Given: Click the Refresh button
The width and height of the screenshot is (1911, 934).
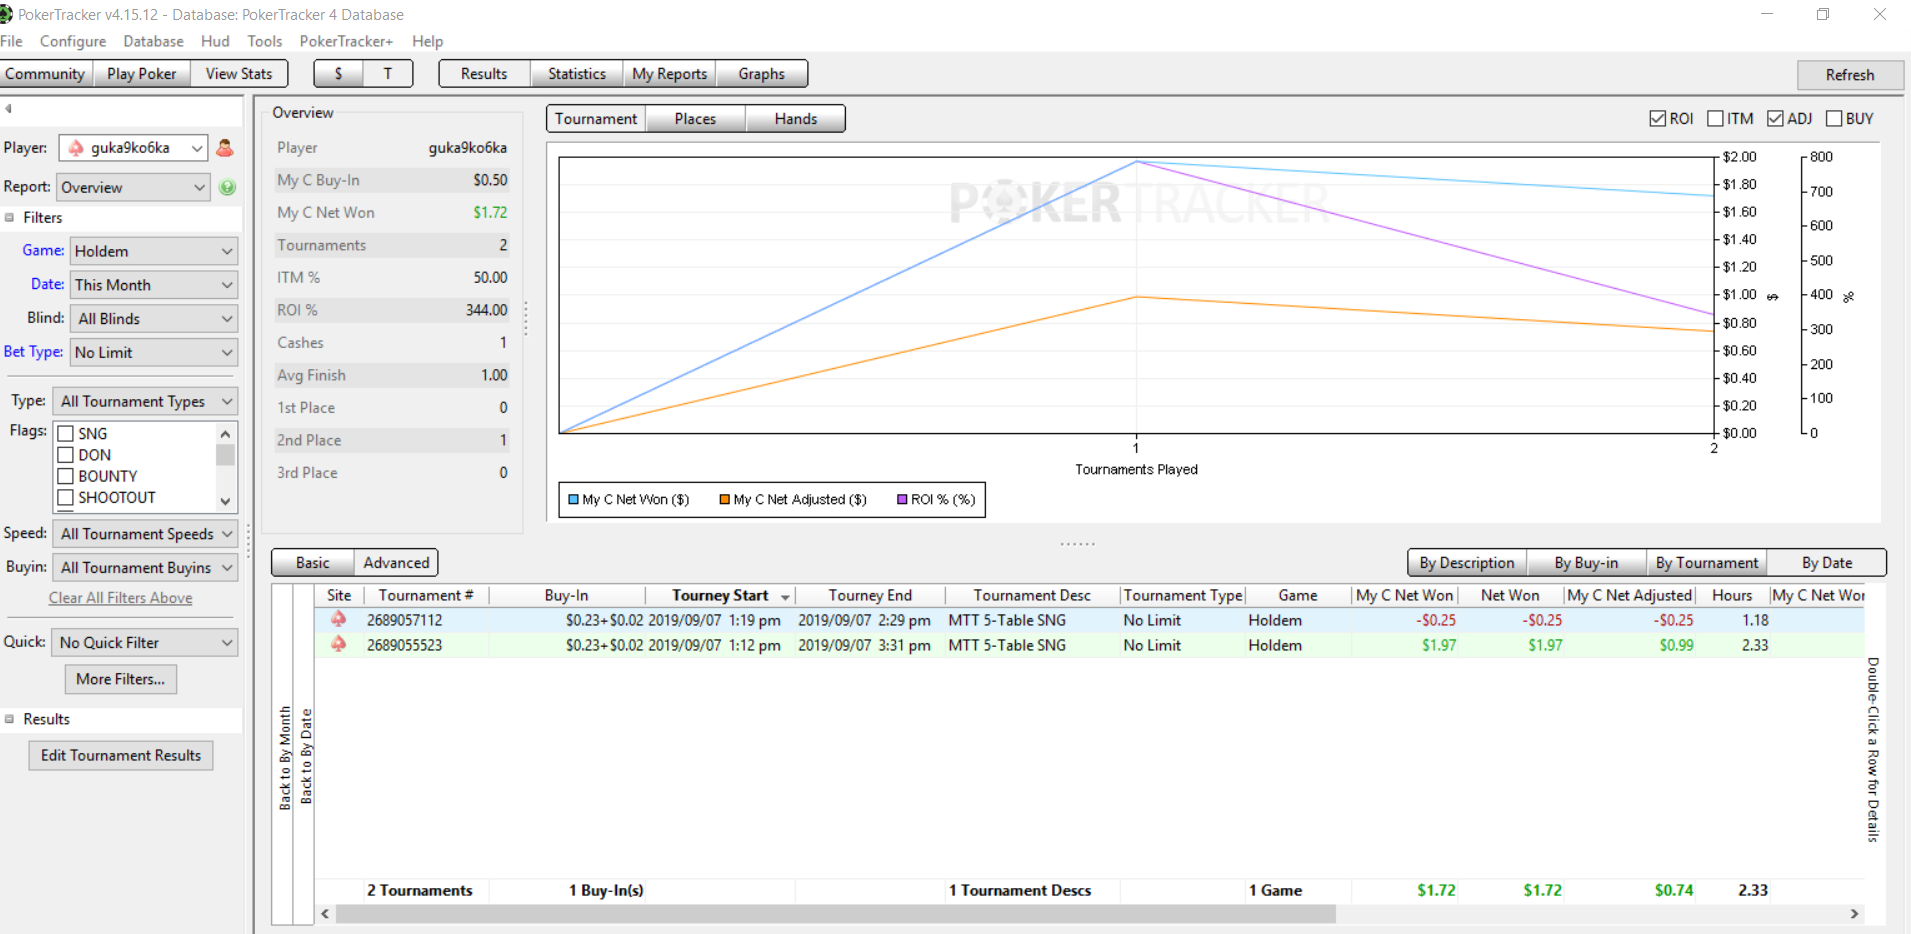Looking at the screenshot, I should pyautogui.click(x=1850, y=75).
